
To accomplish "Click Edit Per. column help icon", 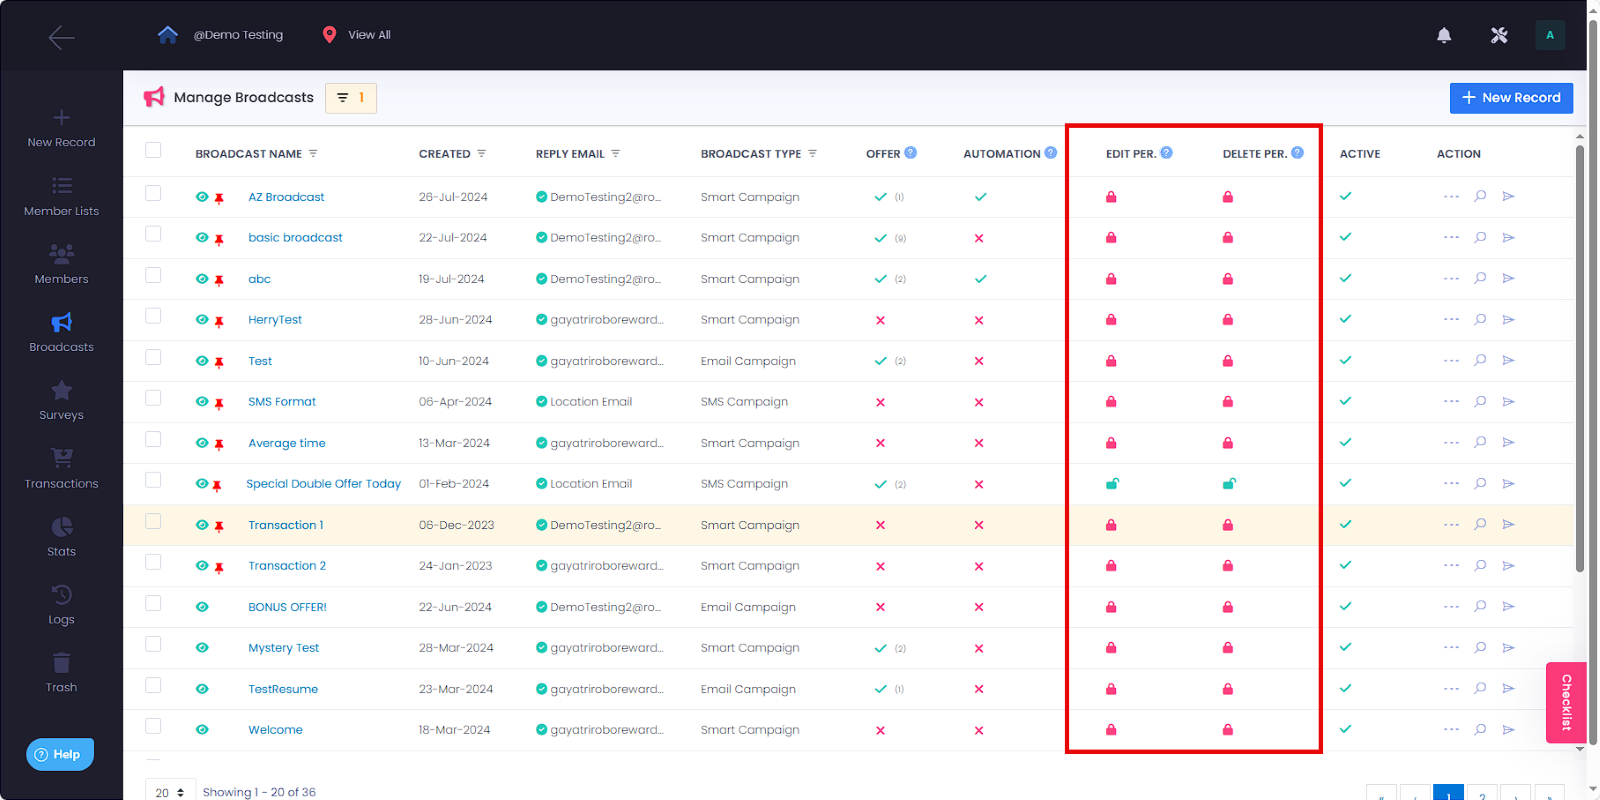I will 1166,153.
